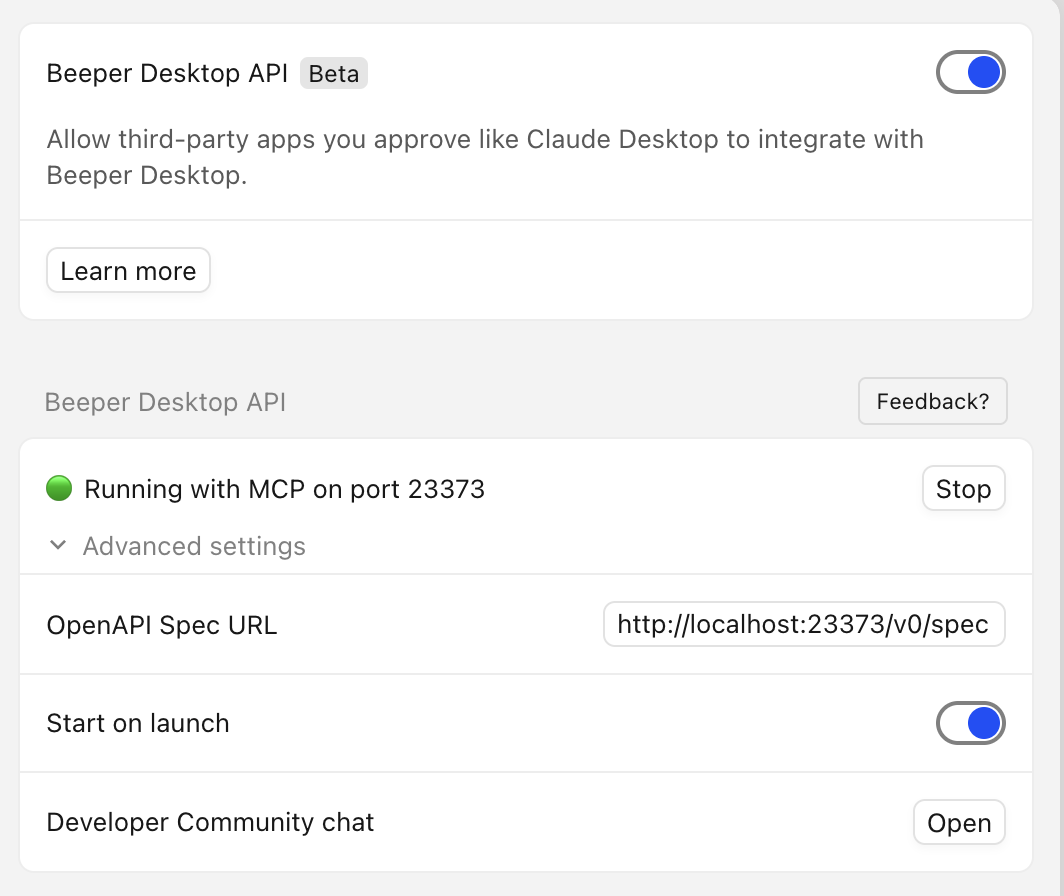The height and width of the screenshot is (896, 1064).
Task: Disable the Start on launch switch
Action: pyautogui.click(x=970, y=723)
